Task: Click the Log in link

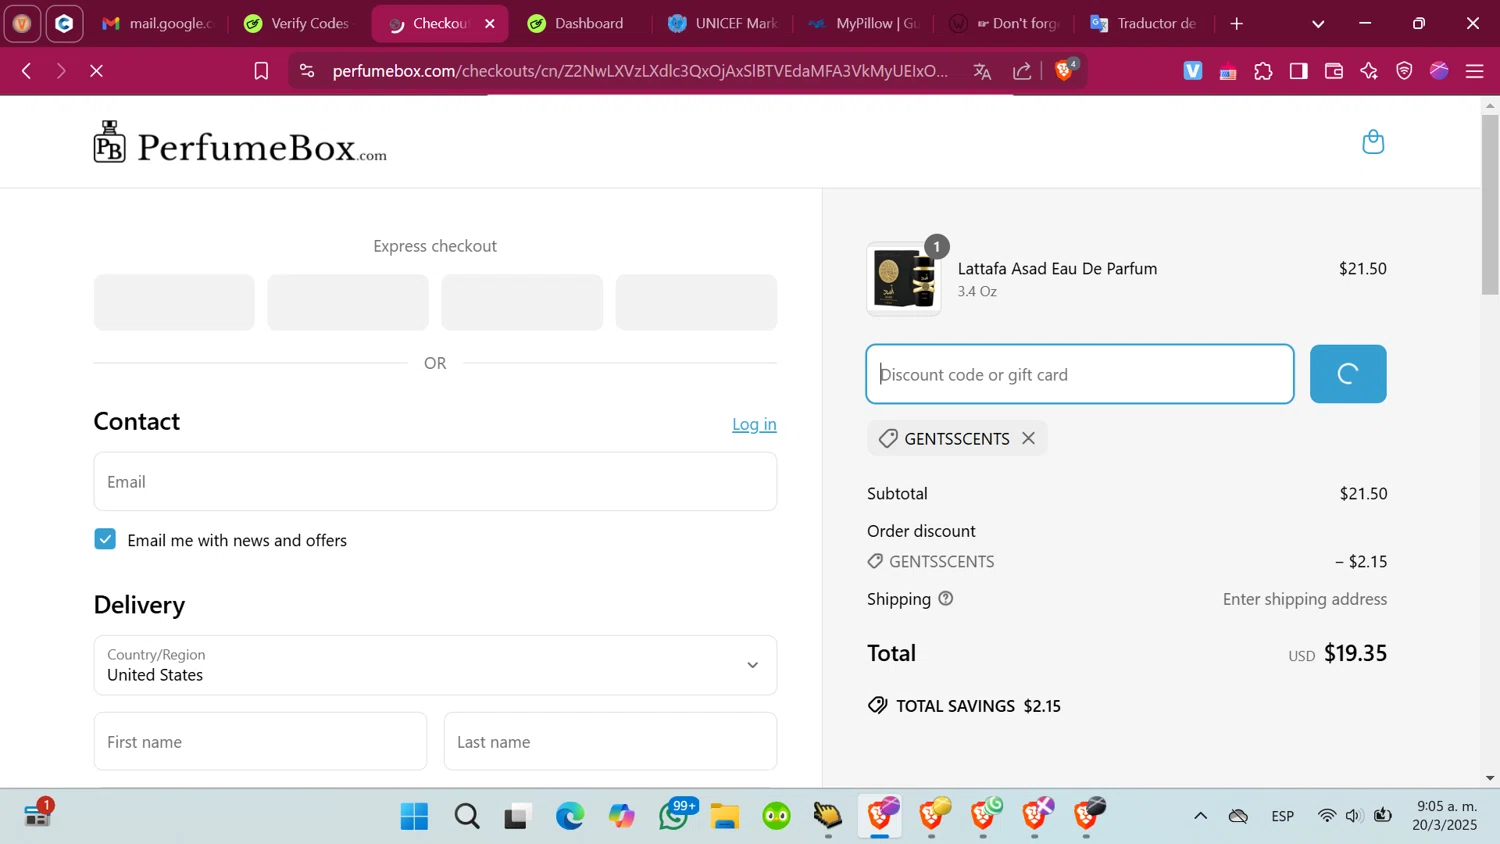Action: 754,424
